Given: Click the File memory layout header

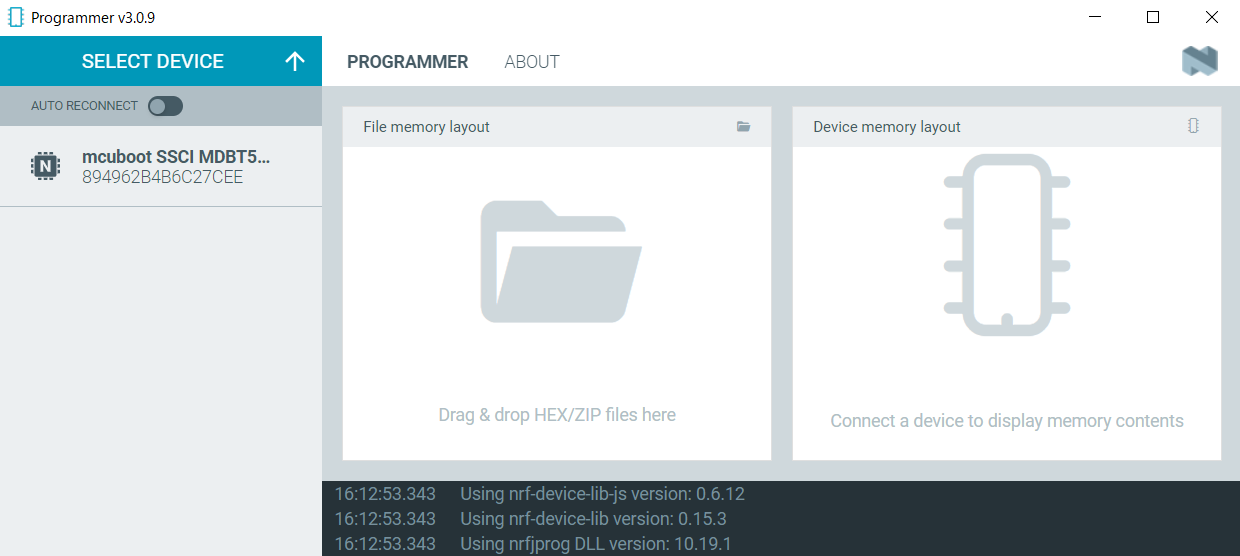Looking at the screenshot, I should (x=427, y=127).
